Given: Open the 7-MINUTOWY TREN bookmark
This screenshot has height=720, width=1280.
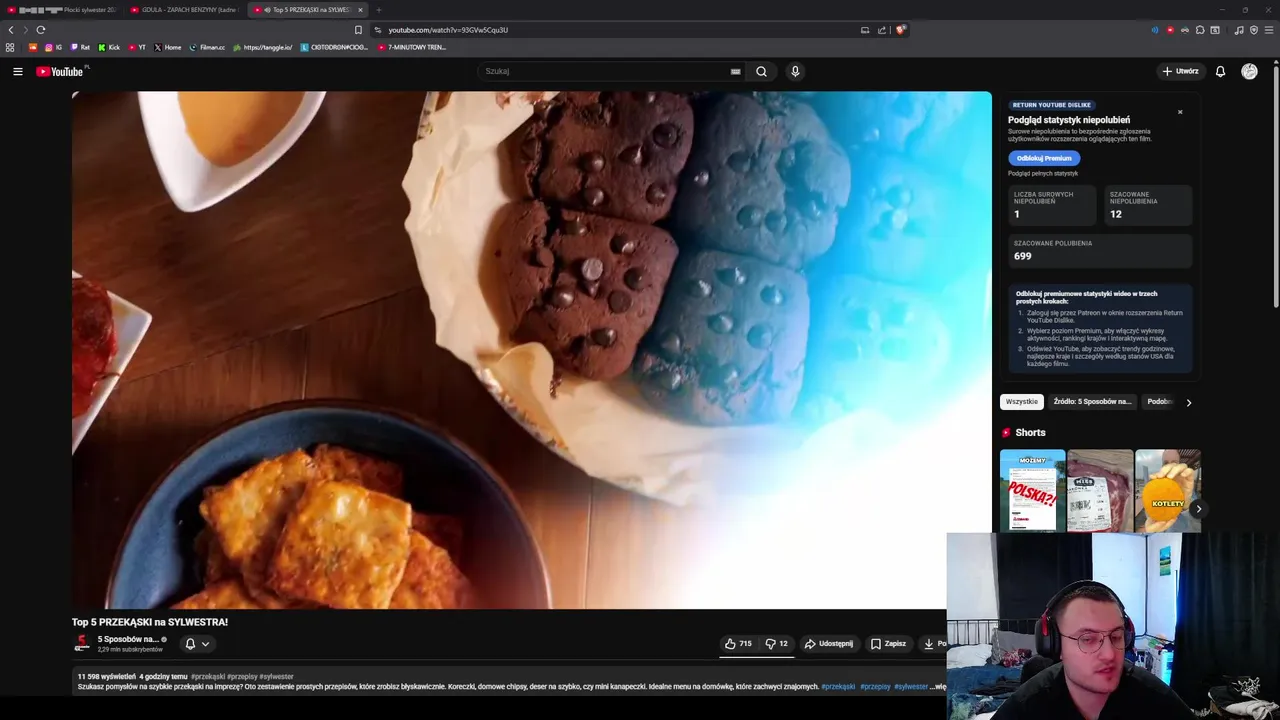Looking at the screenshot, I should point(411,47).
